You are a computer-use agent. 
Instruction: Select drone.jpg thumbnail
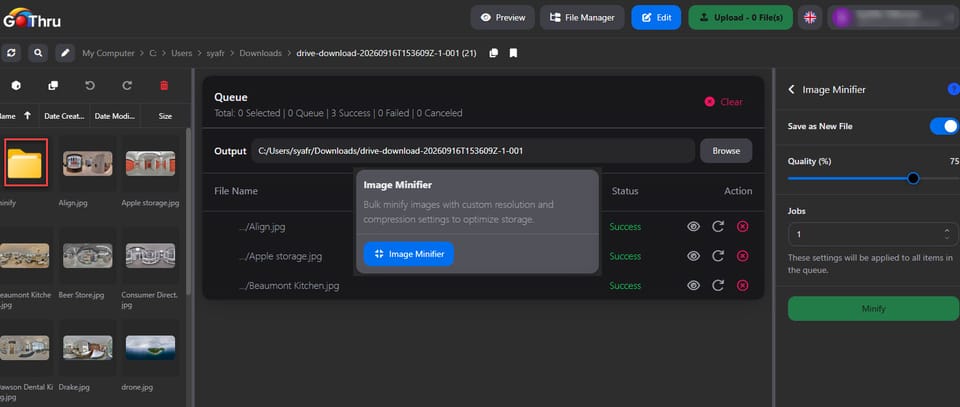150,348
